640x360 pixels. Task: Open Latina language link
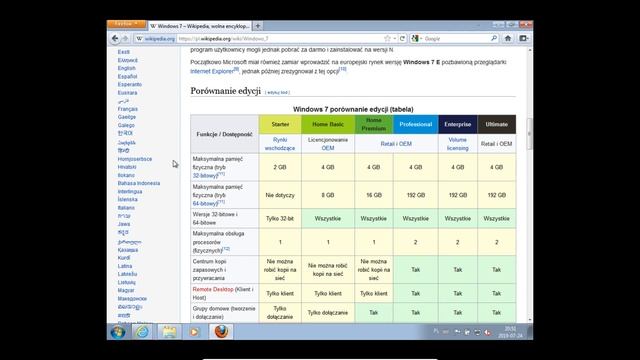[x=125, y=266]
